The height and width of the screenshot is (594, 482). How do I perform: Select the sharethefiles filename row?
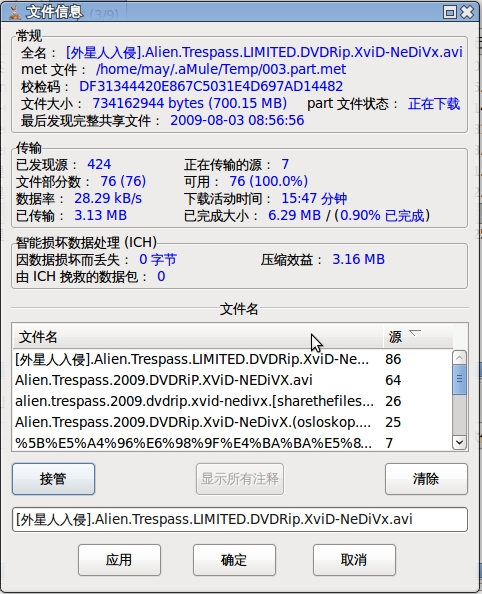tap(233, 401)
